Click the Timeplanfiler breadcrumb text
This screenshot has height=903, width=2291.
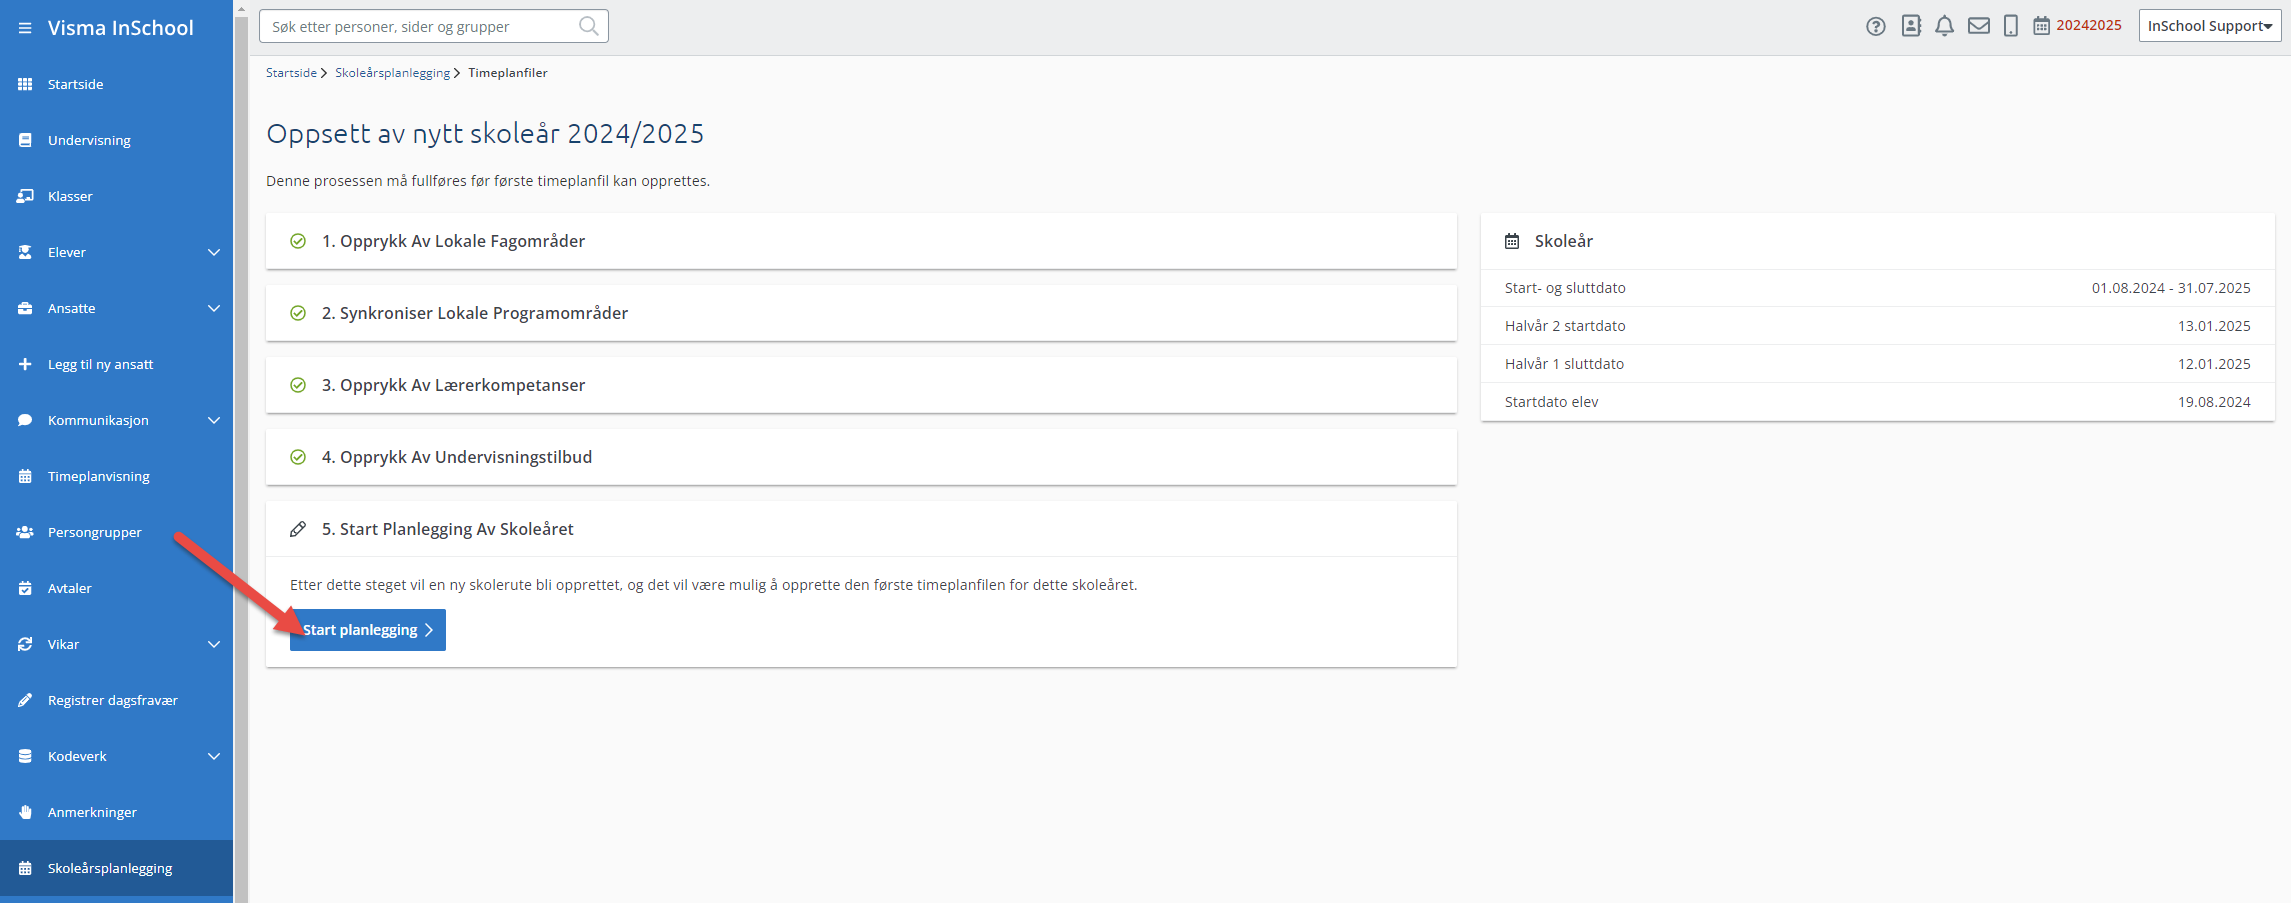point(508,73)
